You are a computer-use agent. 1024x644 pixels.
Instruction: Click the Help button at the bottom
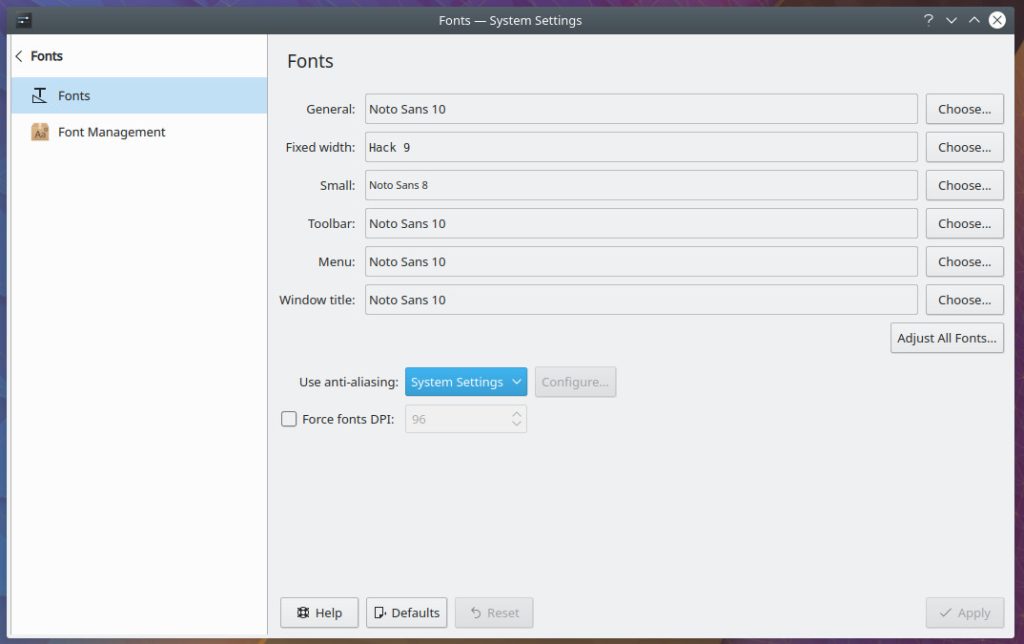319,613
